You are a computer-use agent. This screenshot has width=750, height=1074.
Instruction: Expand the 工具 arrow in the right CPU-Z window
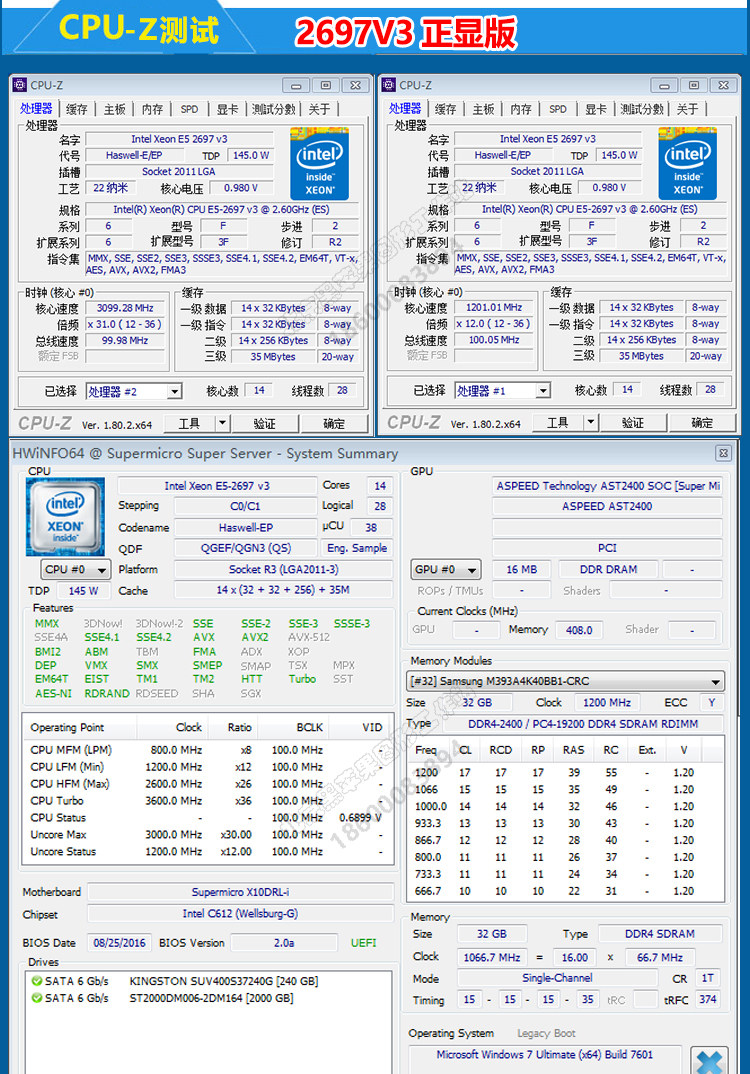tap(591, 423)
